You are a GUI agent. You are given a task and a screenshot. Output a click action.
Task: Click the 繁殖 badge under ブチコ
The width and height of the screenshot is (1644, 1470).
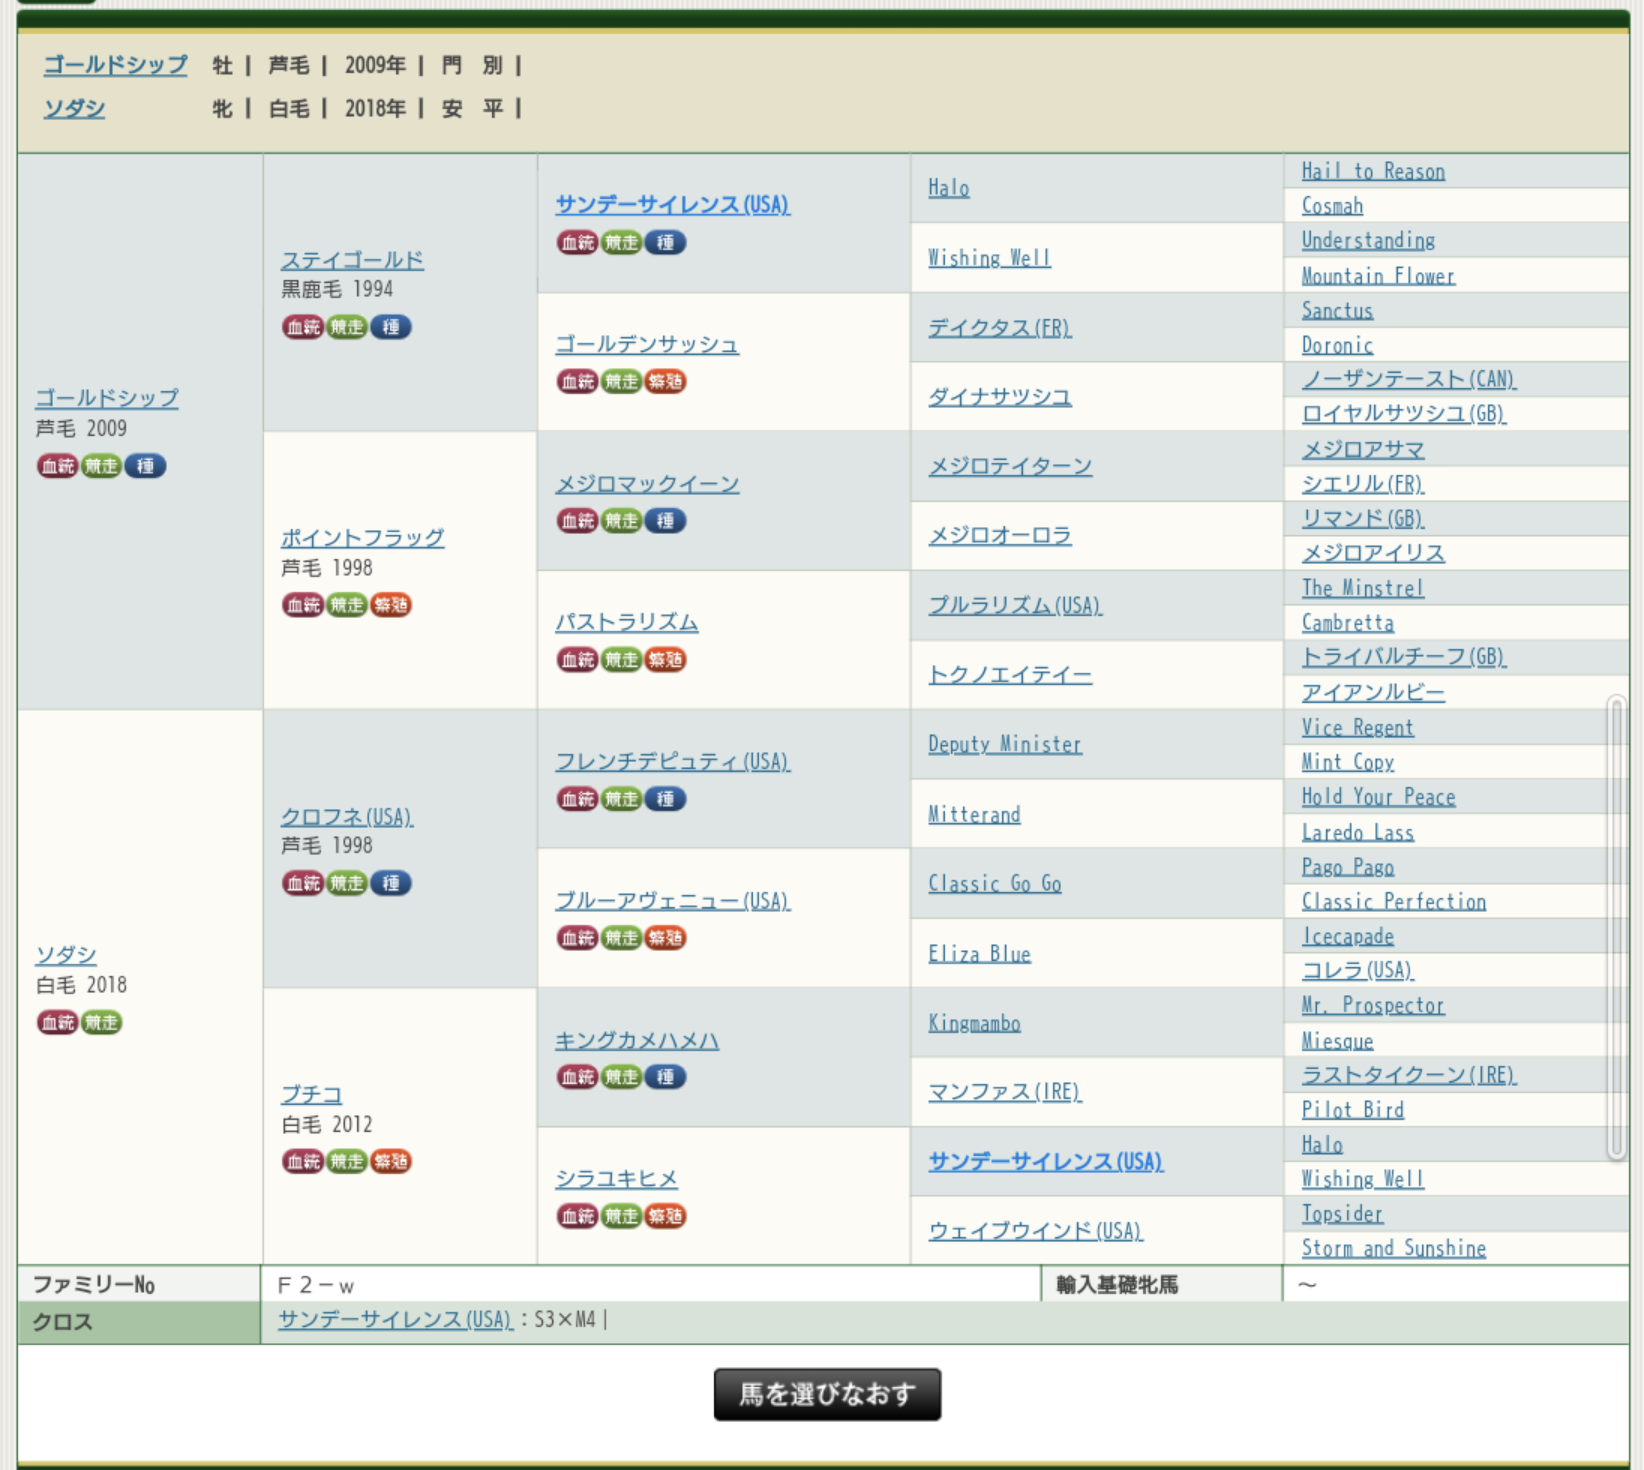click(x=391, y=1161)
